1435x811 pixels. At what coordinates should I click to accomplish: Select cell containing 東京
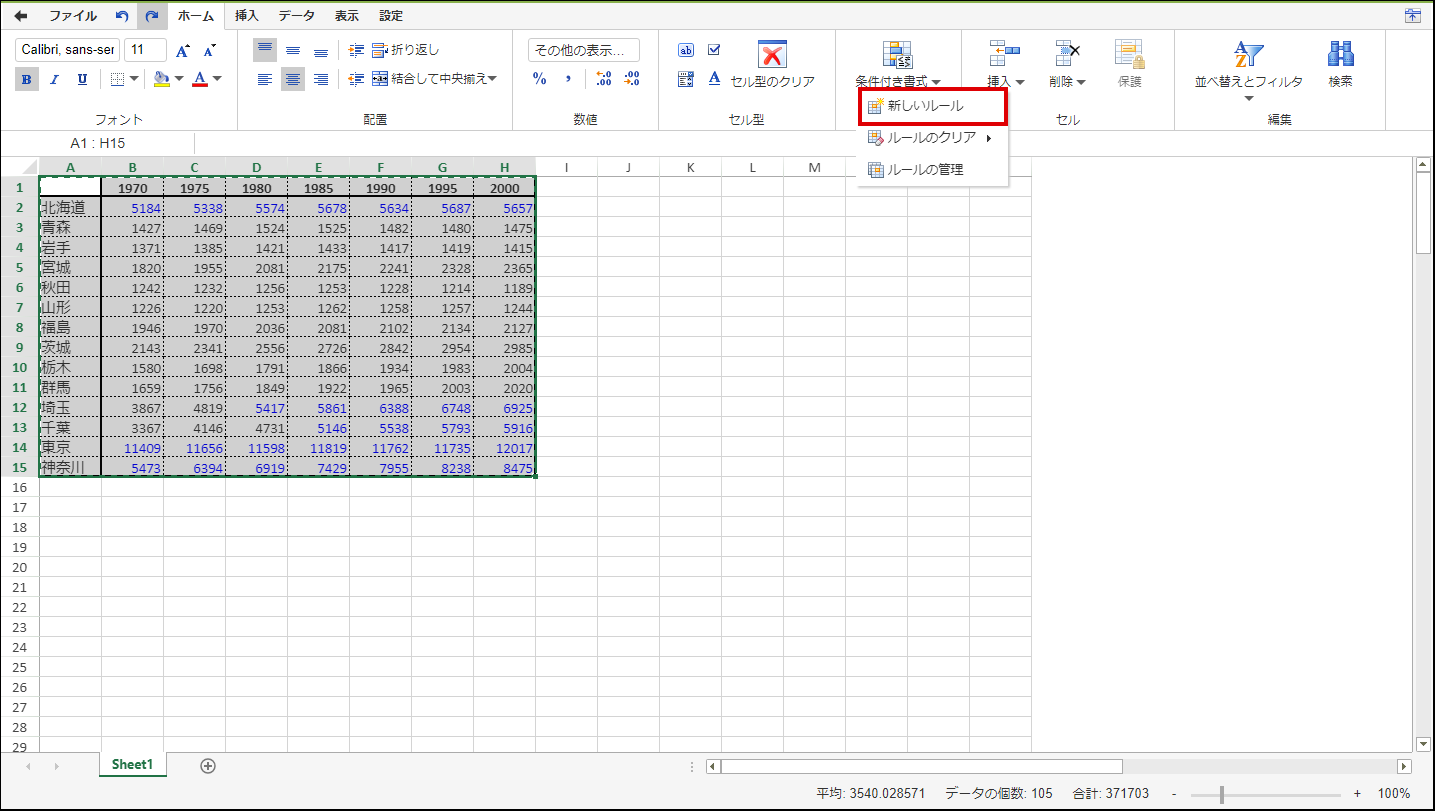(x=70, y=447)
